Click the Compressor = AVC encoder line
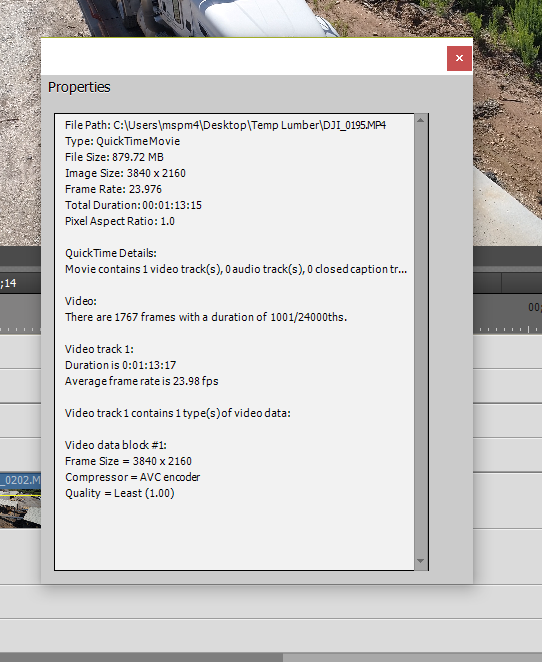The image size is (542, 662). (133, 477)
